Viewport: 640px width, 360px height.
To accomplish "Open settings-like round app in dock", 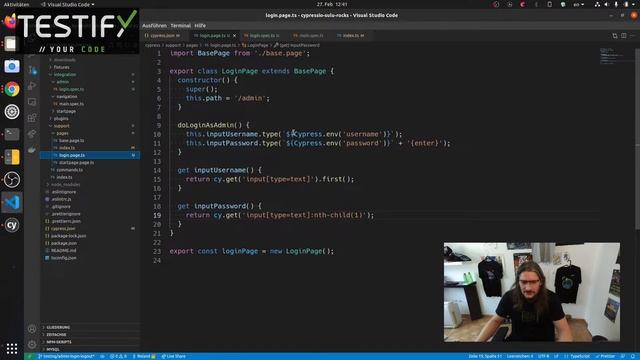I will coord(12,111).
